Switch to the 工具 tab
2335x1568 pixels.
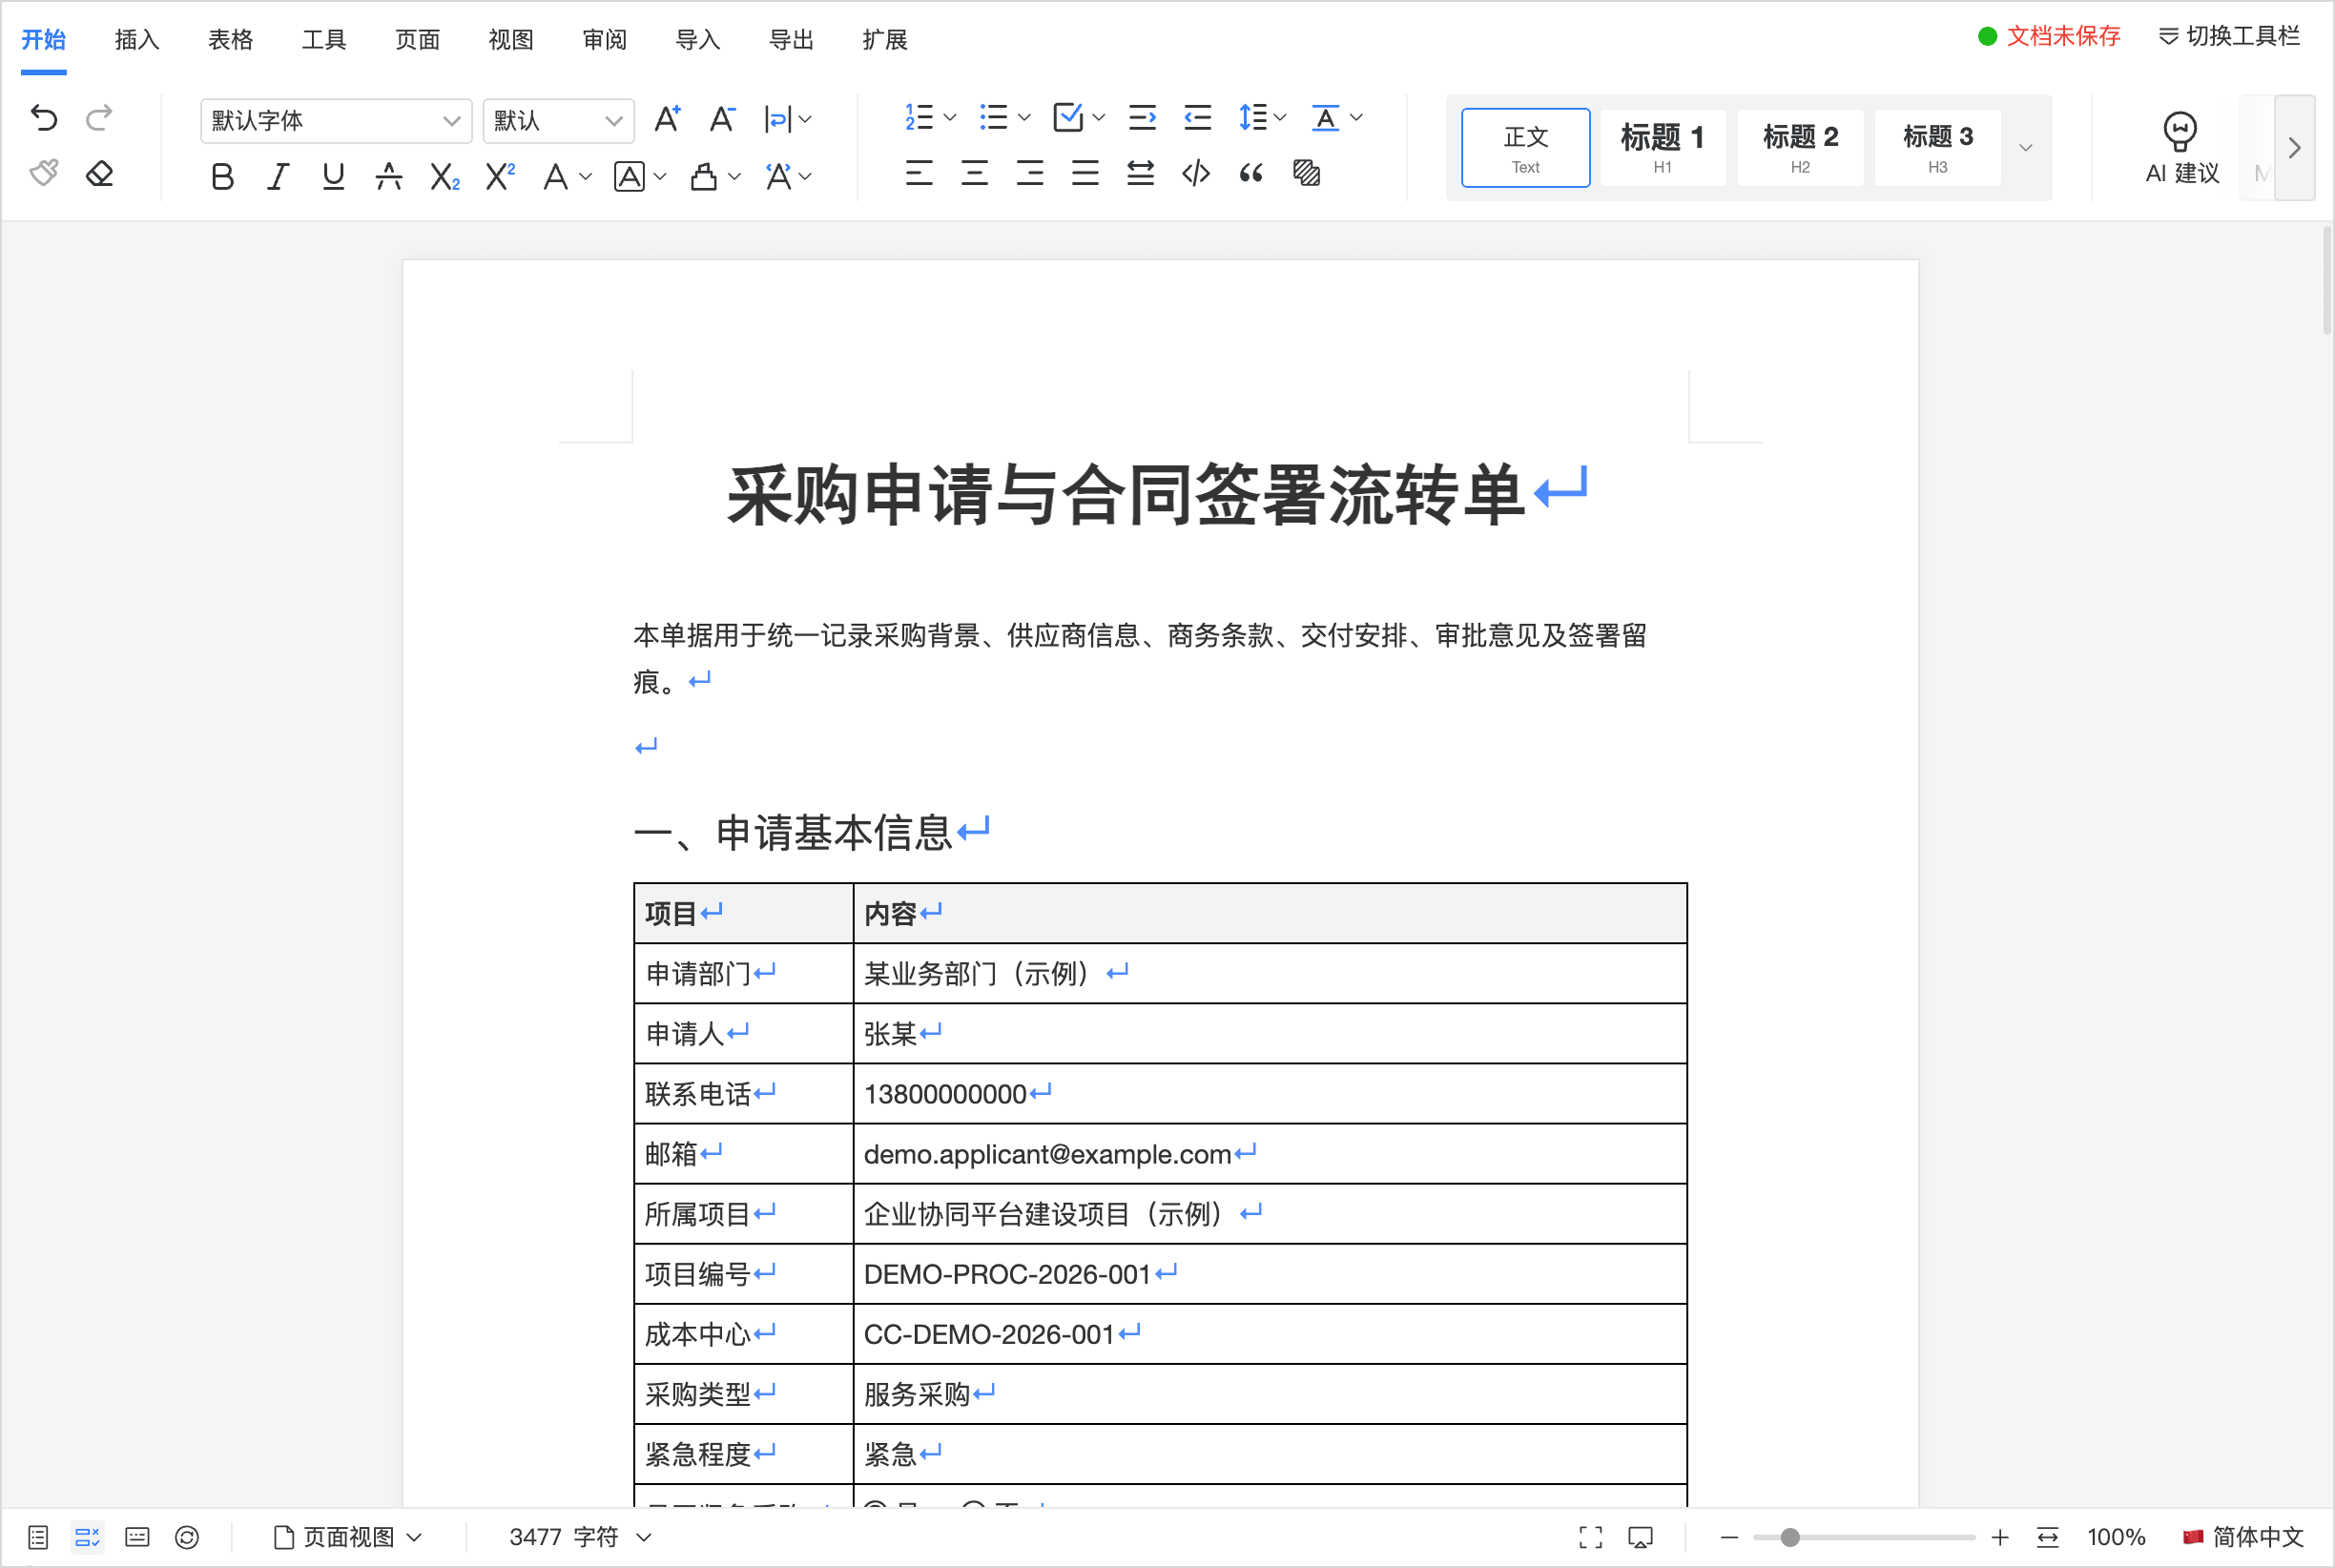pyautogui.click(x=324, y=40)
